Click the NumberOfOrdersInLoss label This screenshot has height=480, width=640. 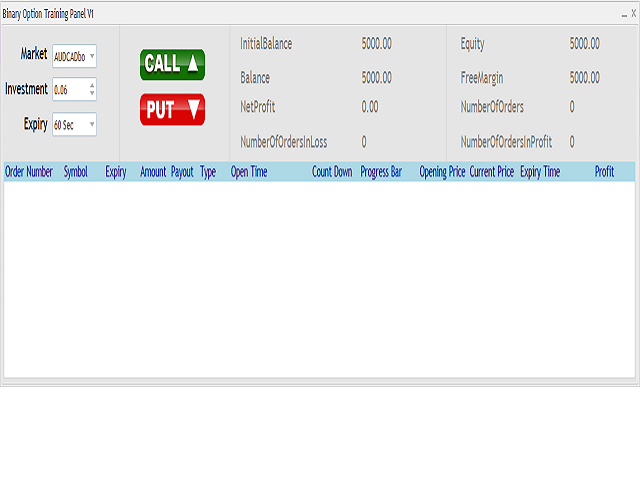tap(284, 142)
